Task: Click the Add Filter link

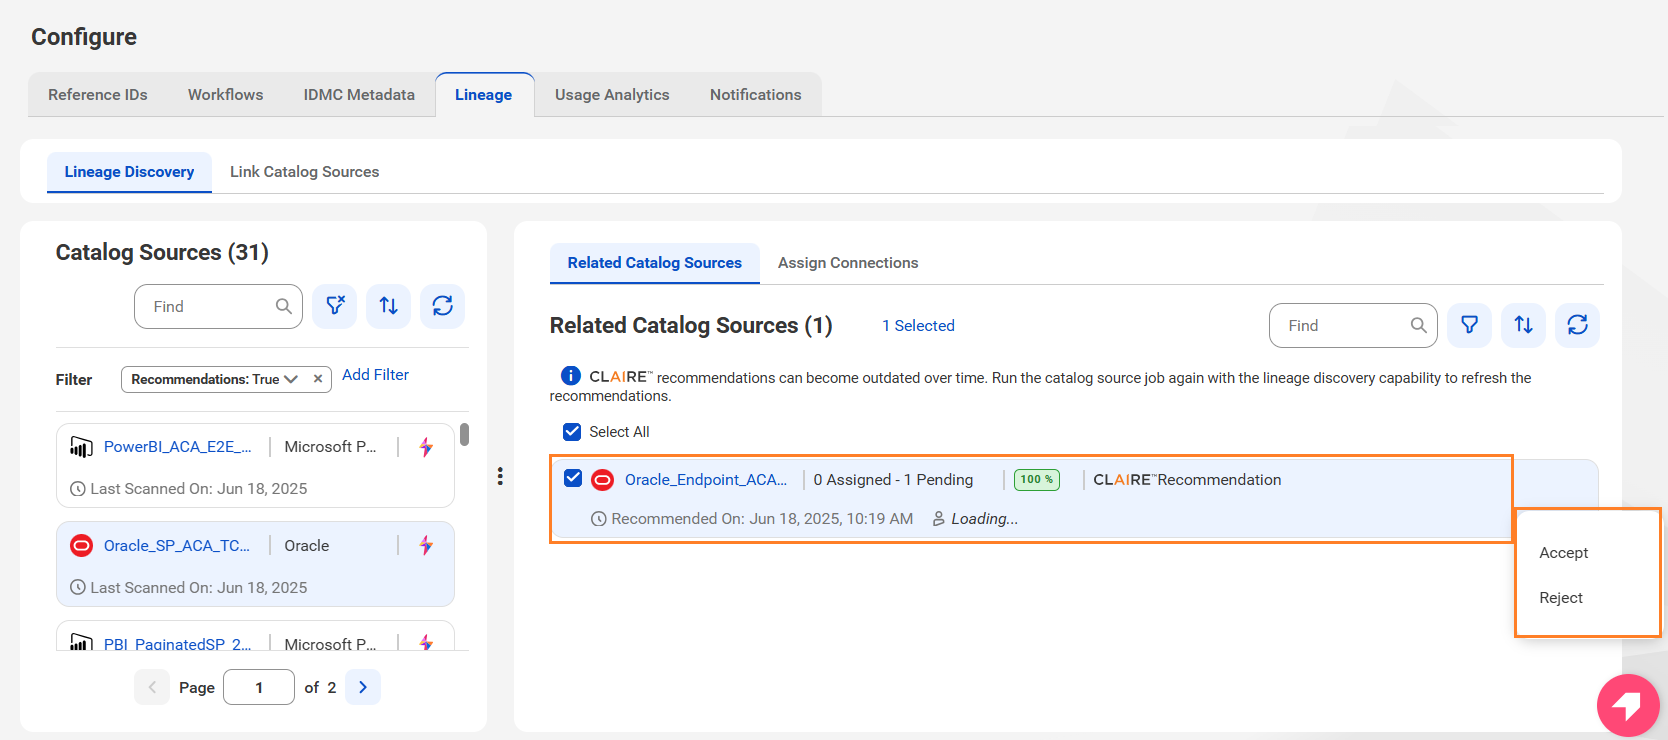Action: [x=375, y=375]
